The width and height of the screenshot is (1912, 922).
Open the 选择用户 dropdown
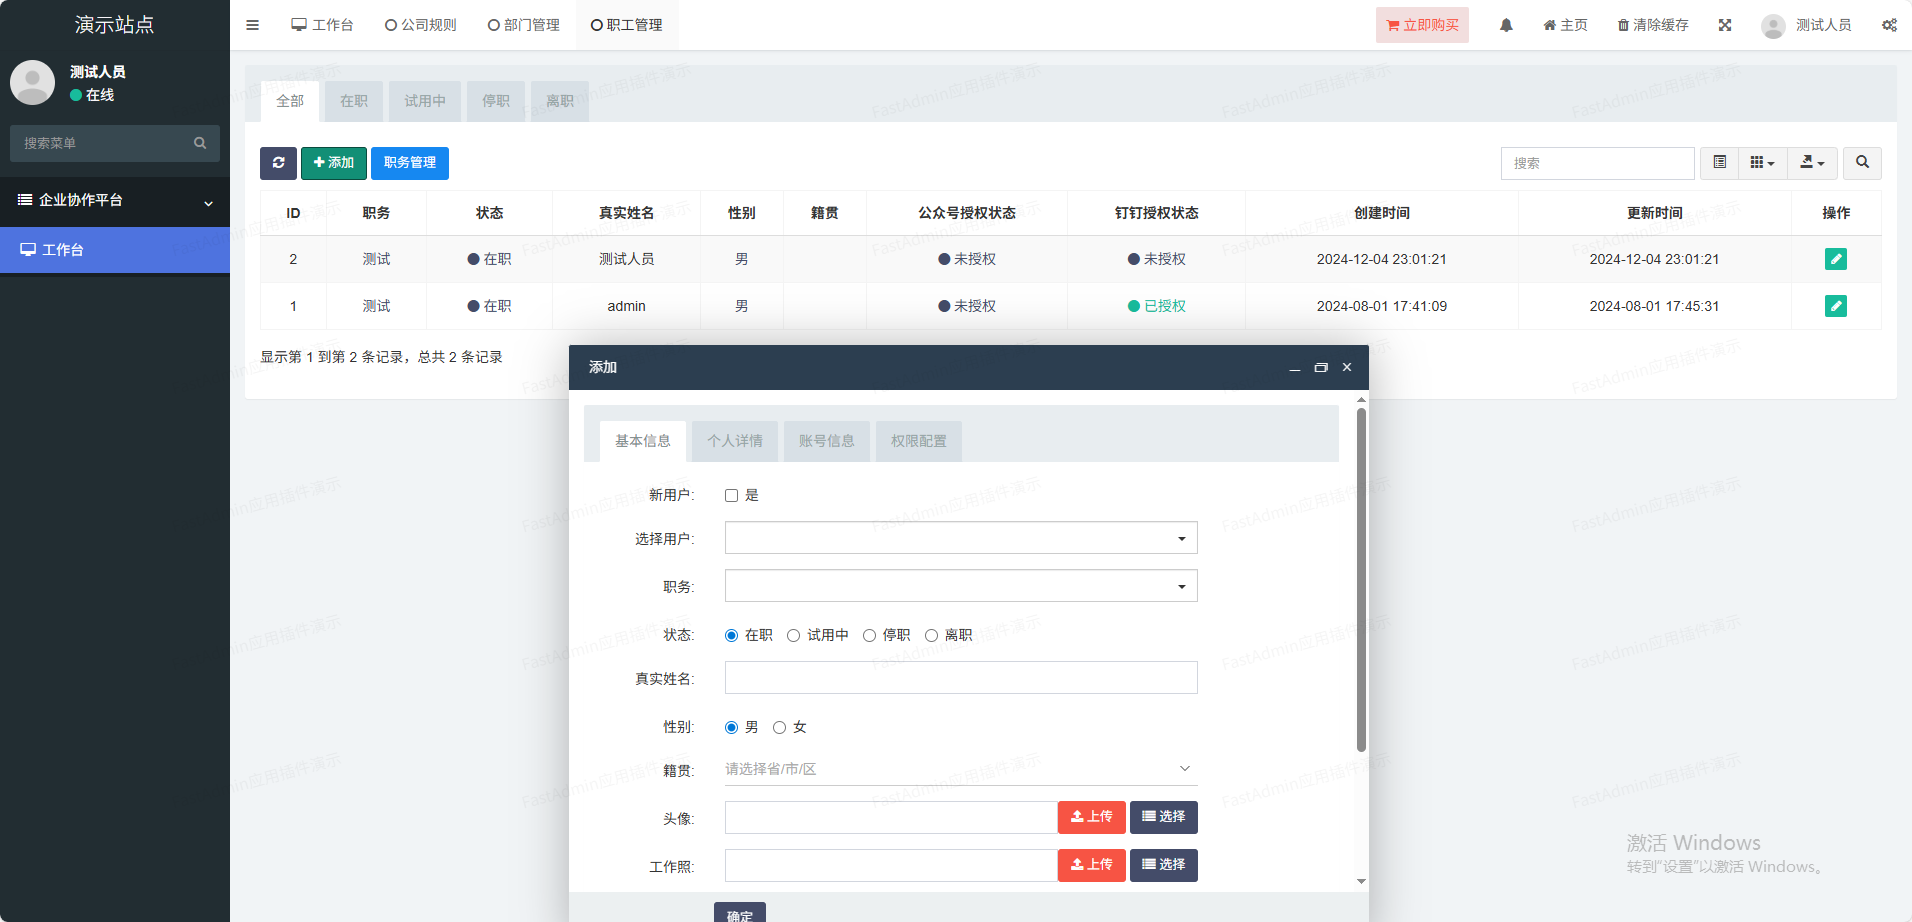(960, 538)
